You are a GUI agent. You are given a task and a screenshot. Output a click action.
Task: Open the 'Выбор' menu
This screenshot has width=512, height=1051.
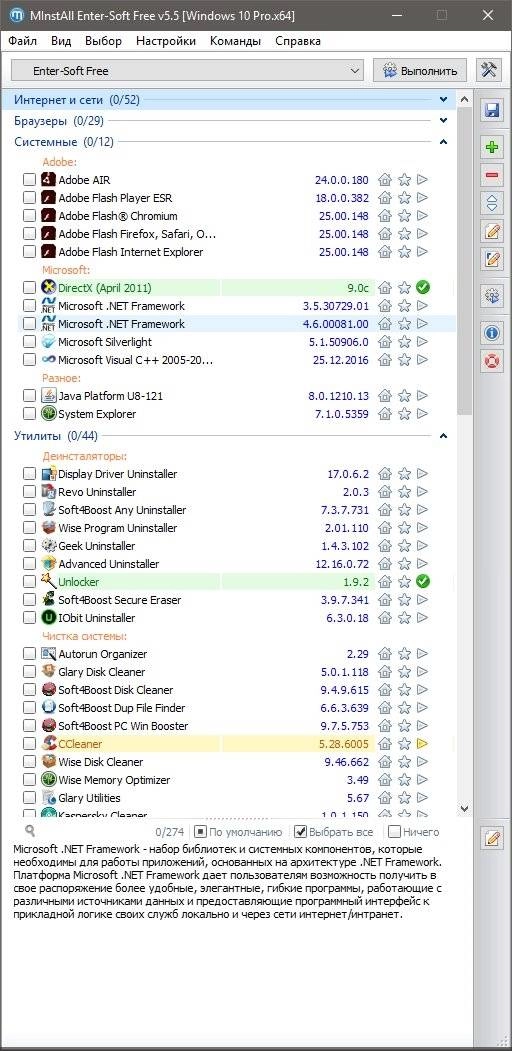tap(103, 41)
